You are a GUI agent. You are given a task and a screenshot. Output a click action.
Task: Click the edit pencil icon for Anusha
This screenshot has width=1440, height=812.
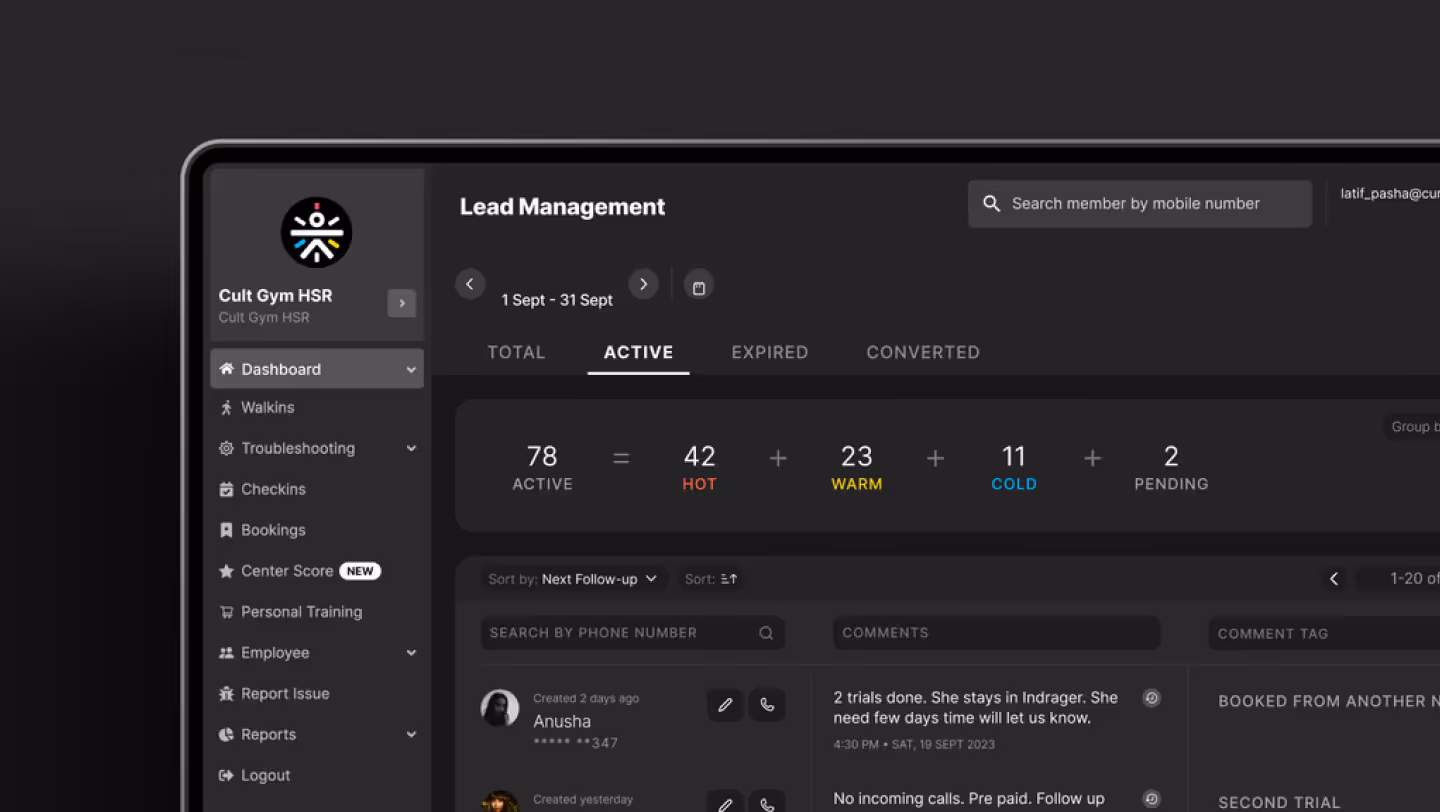click(725, 705)
